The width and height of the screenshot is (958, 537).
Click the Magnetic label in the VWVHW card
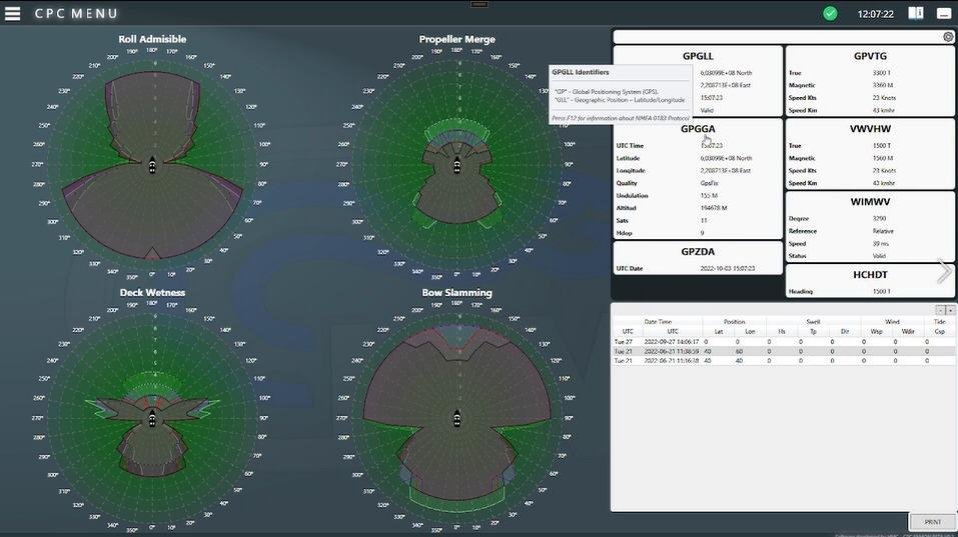802,158
